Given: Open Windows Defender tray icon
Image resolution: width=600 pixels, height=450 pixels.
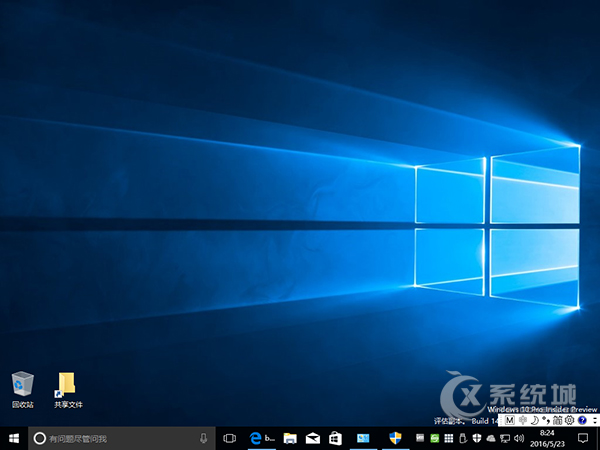Looking at the screenshot, I should coord(477,438).
